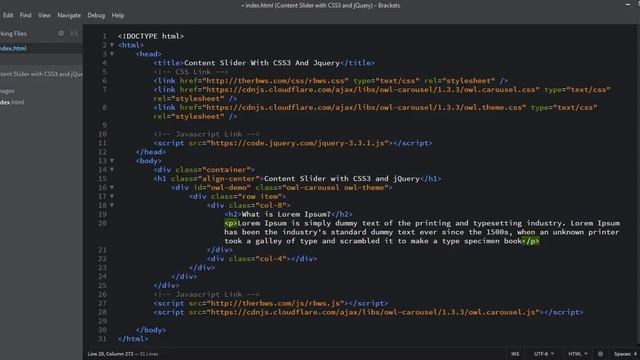
Task: Open the Debug menu
Action: coord(96,15)
